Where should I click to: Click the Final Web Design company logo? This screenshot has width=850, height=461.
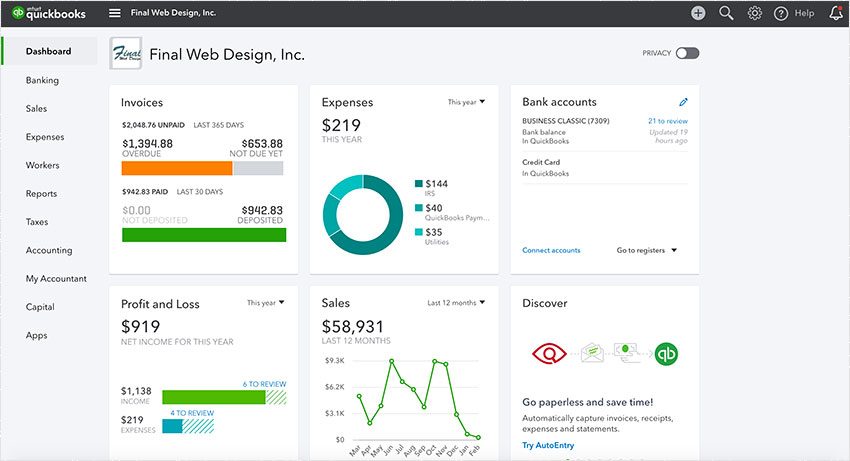(x=126, y=53)
